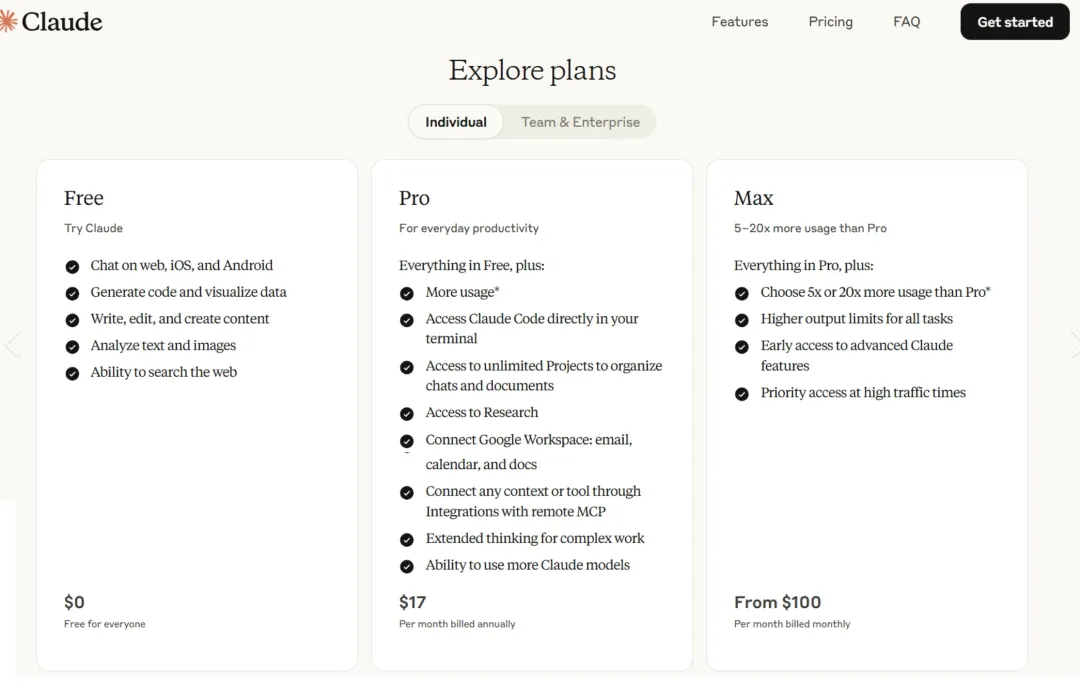This screenshot has width=1080, height=686.
Task: Click 'Per month billed annually' text
Action: pos(457,624)
